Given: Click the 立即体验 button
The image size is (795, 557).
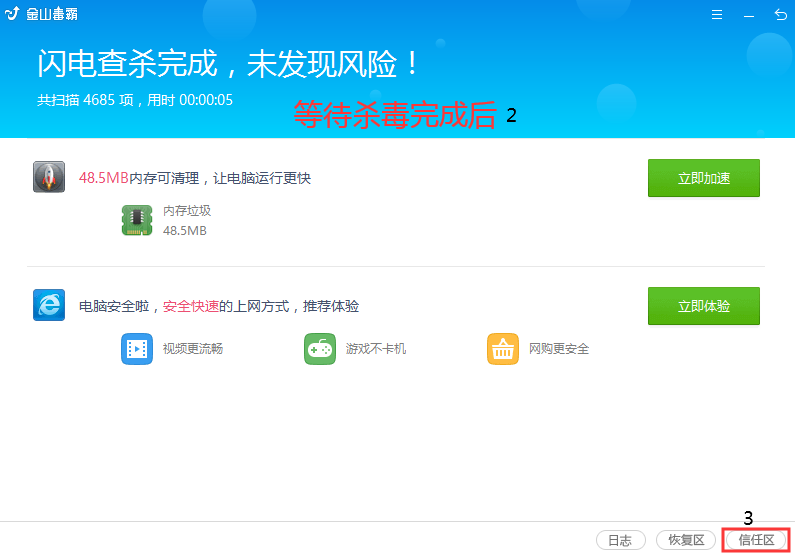Looking at the screenshot, I should (x=704, y=306).
